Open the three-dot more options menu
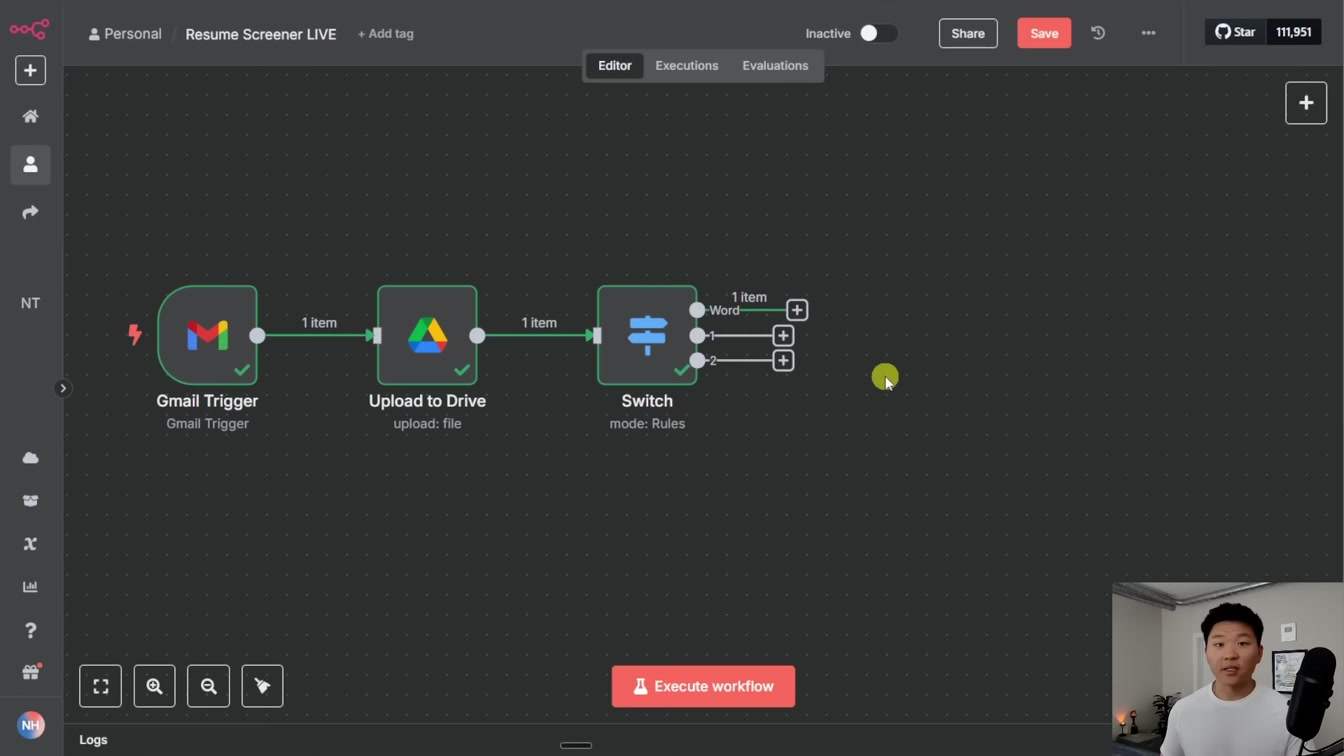This screenshot has height=756, width=1344. point(1148,33)
